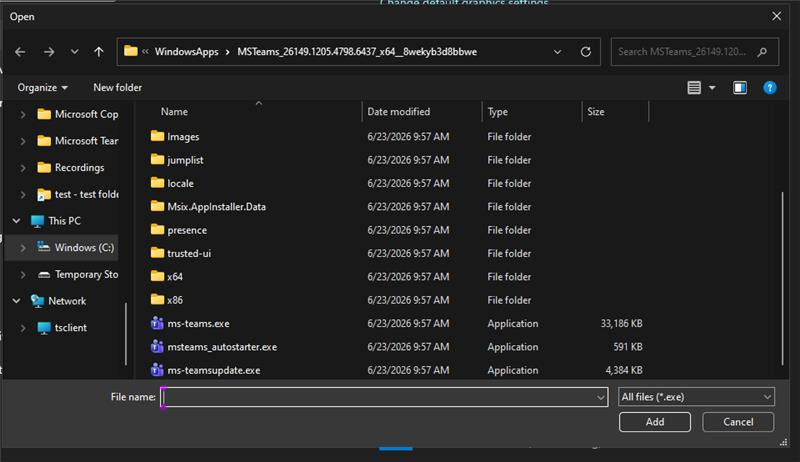Go forward with the Forward arrow

(49, 52)
